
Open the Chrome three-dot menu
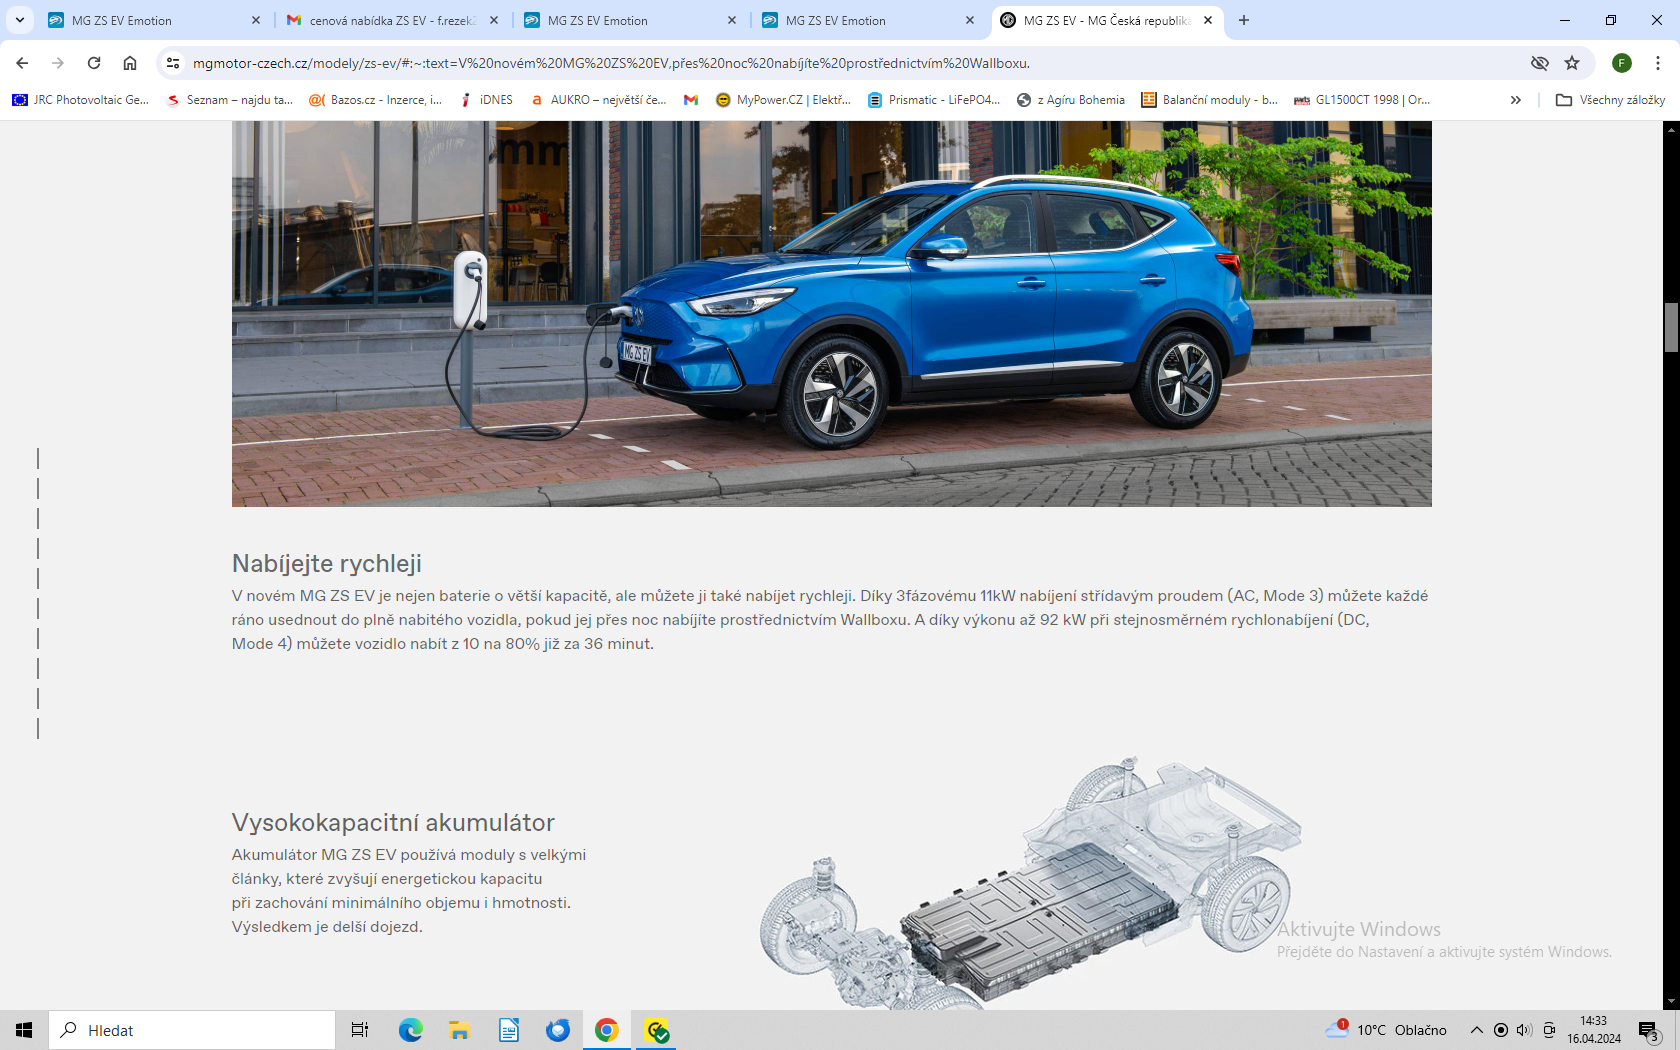click(1658, 63)
